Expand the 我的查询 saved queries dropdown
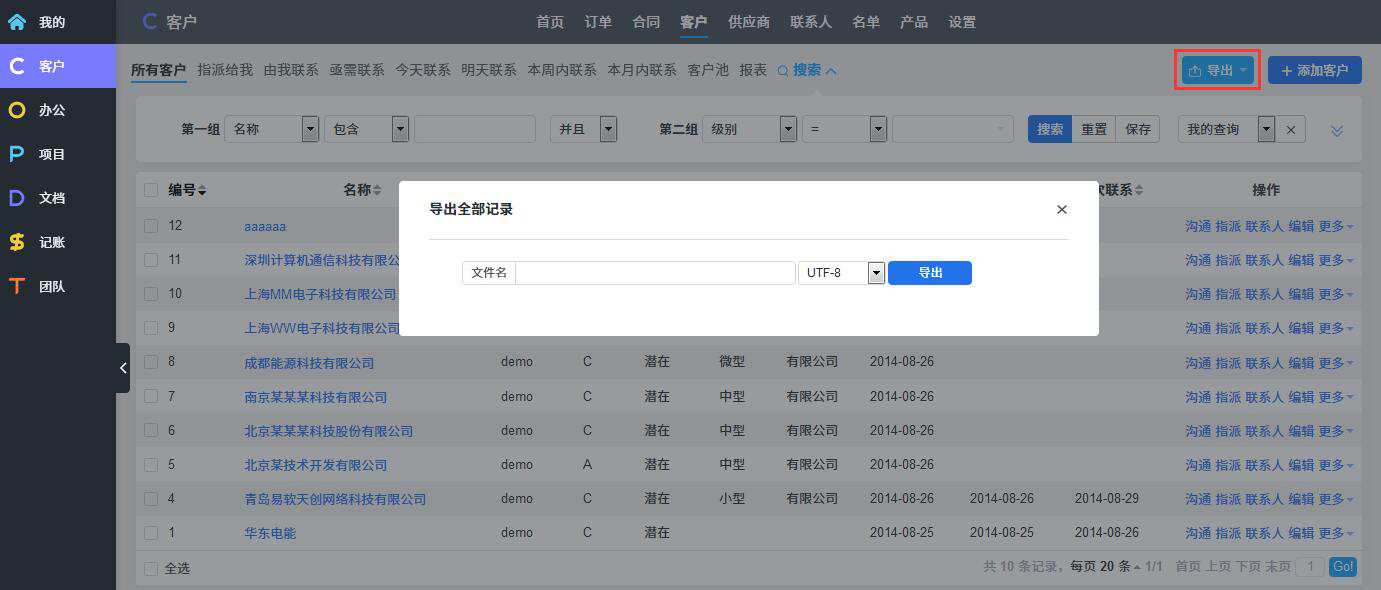 (1266, 129)
